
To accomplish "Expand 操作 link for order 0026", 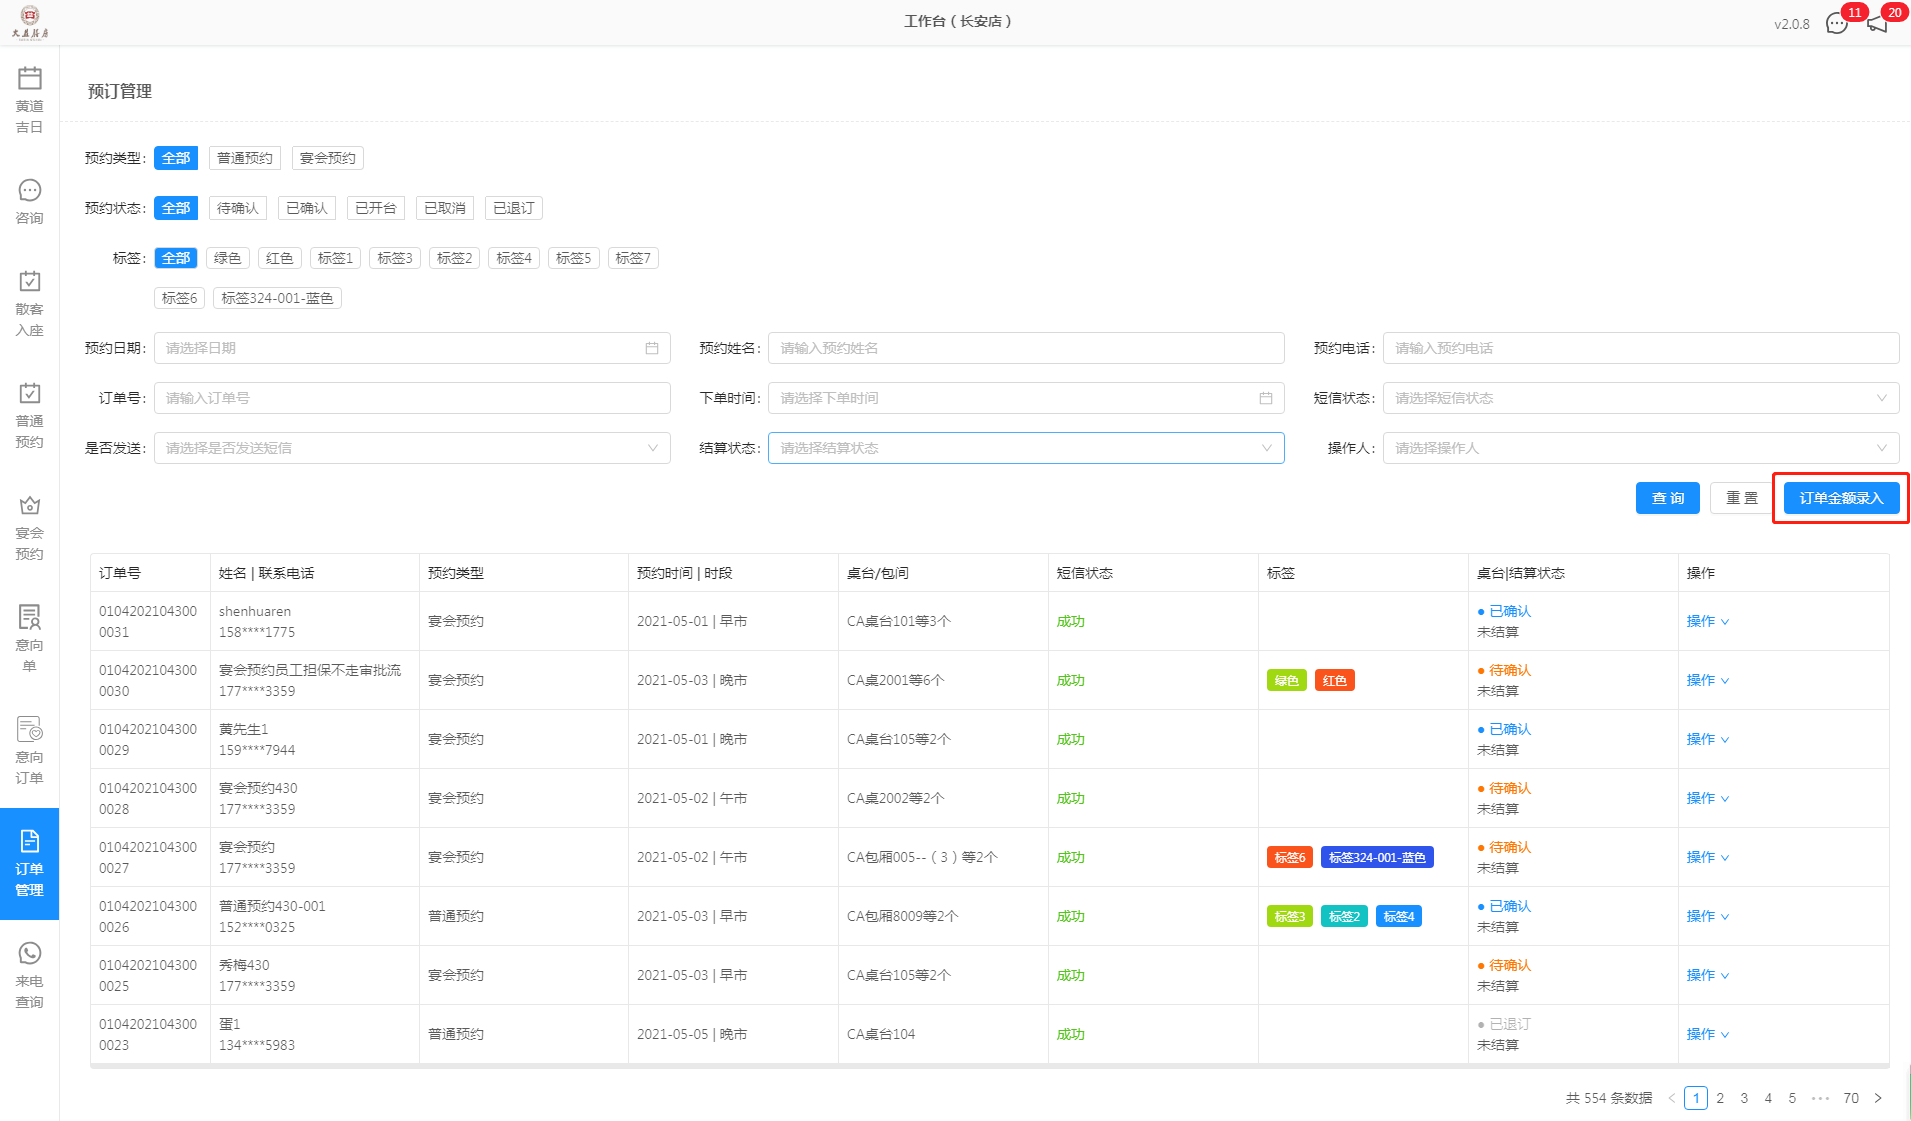I will pos(1708,916).
